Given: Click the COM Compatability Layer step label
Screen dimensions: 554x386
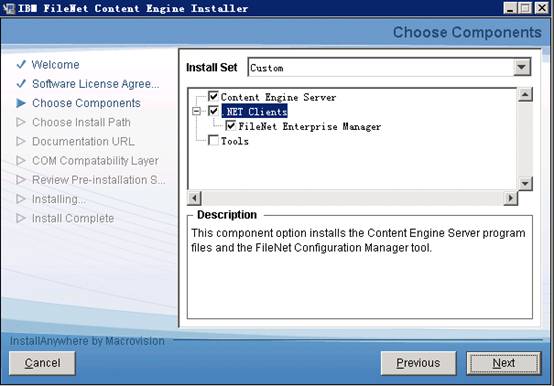Looking at the screenshot, I should coord(95,161).
